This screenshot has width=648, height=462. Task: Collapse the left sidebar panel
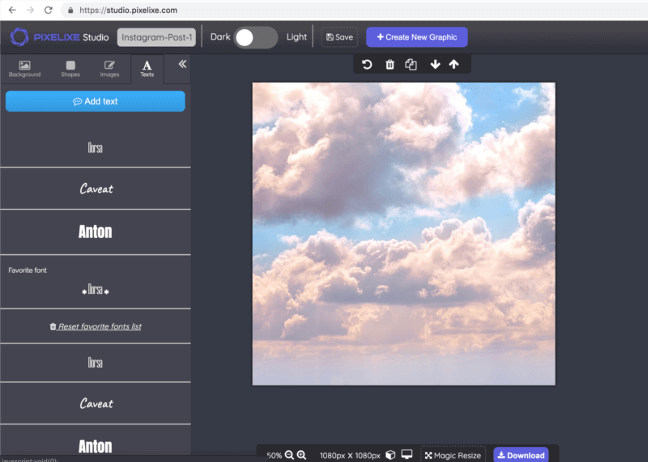pyautogui.click(x=182, y=64)
